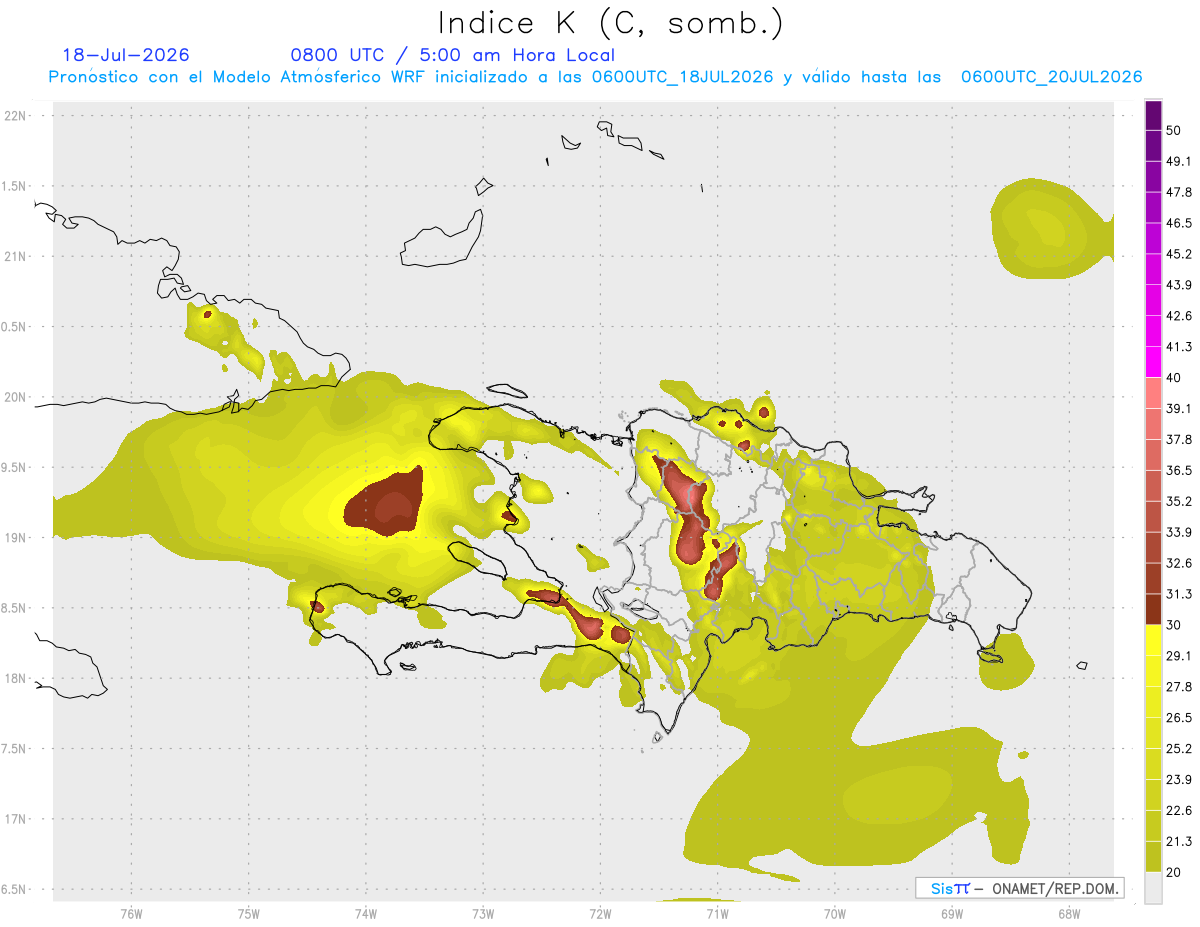
Task: Pick the darkest purple swatch above 50
Action: tap(1153, 115)
